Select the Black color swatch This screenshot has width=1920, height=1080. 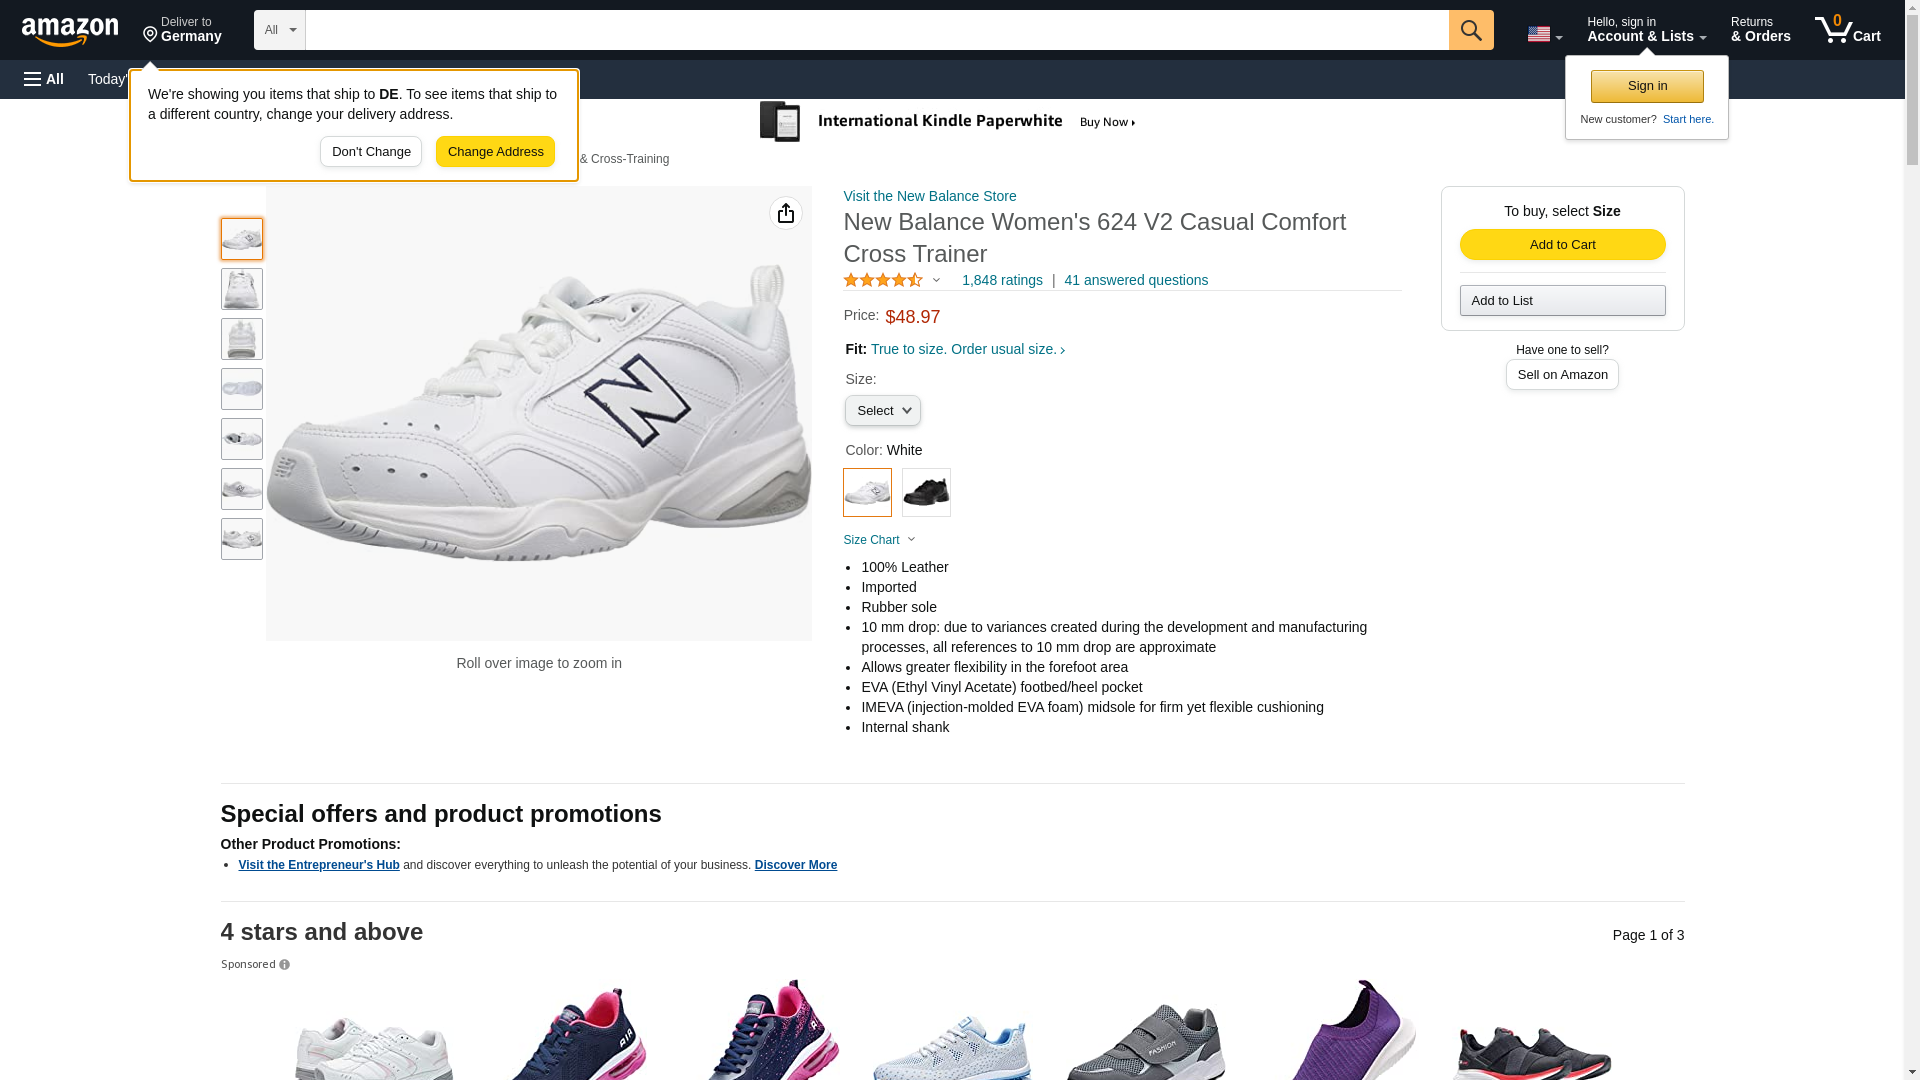(926, 492)
